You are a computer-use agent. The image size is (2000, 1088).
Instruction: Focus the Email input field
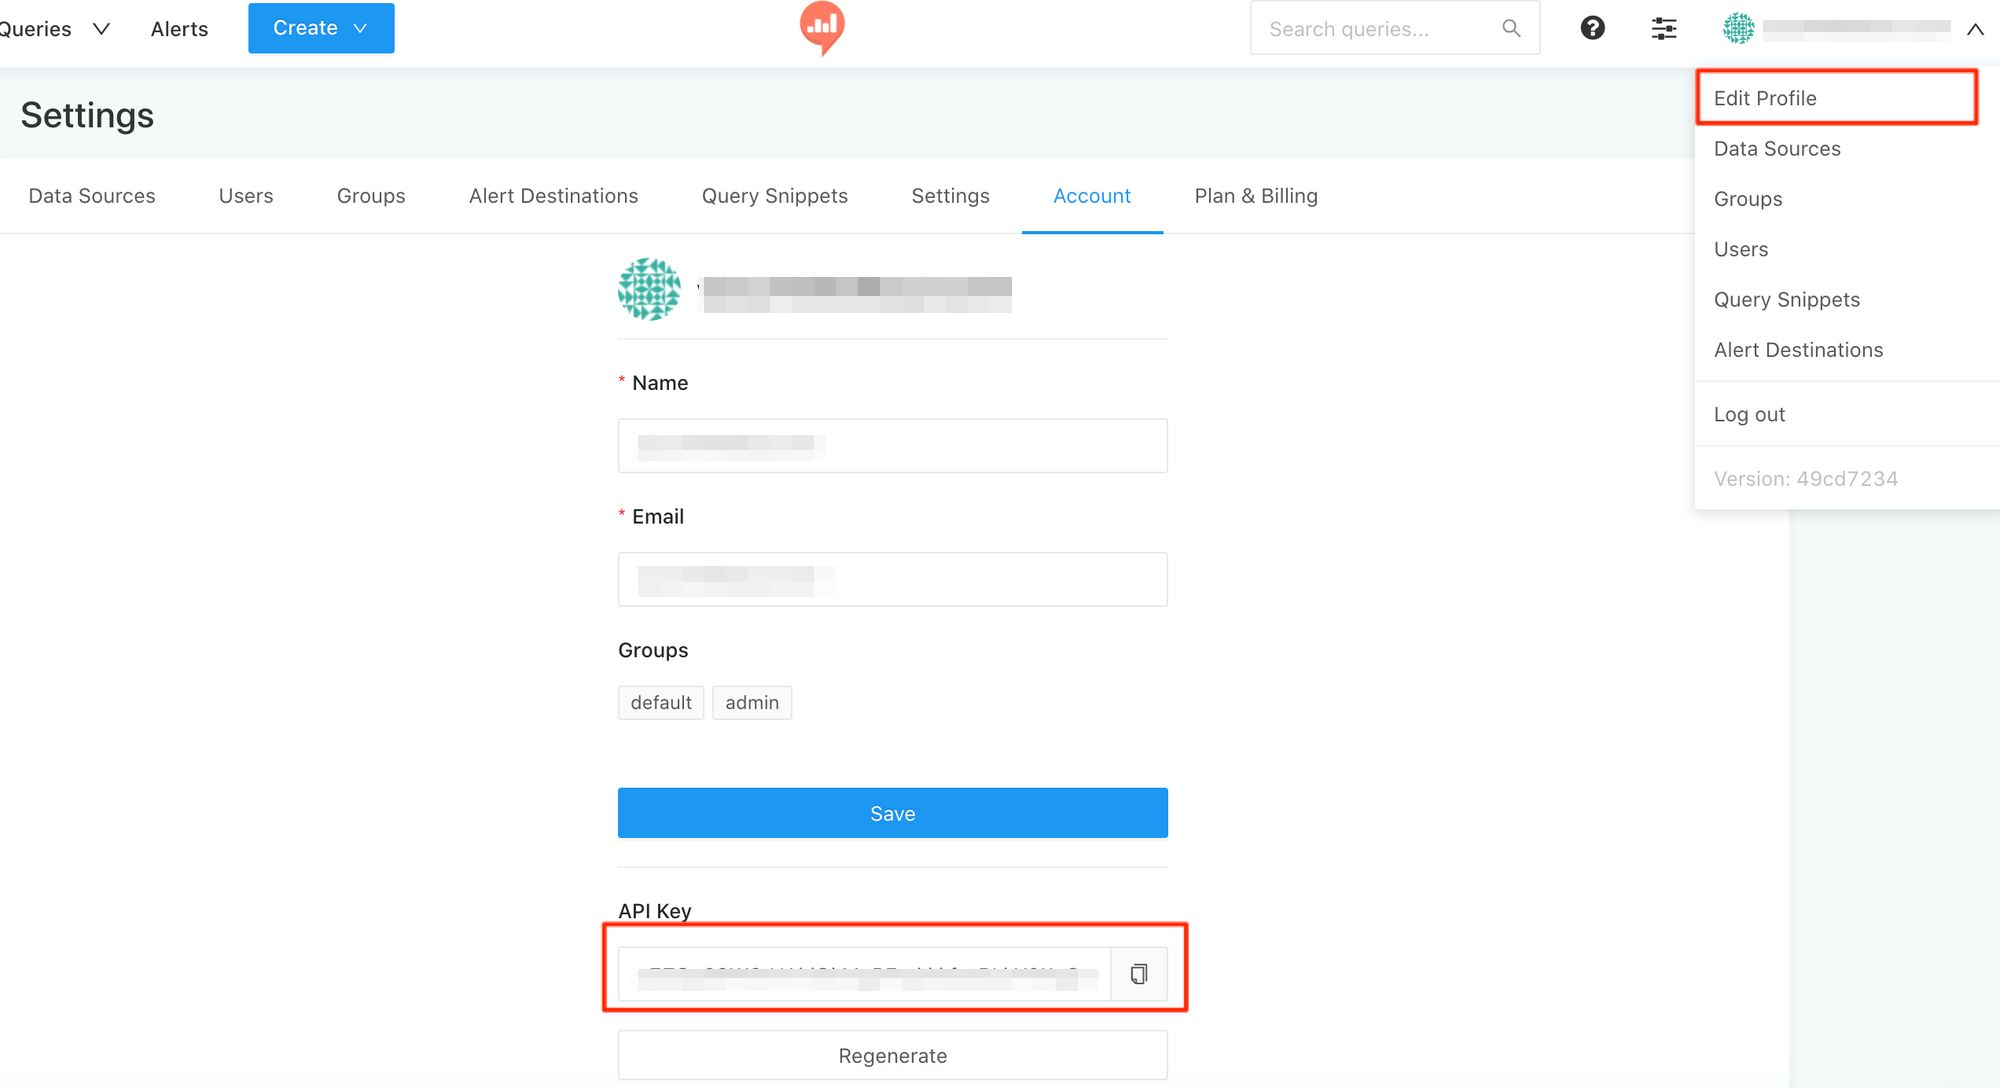click(892, 579)
